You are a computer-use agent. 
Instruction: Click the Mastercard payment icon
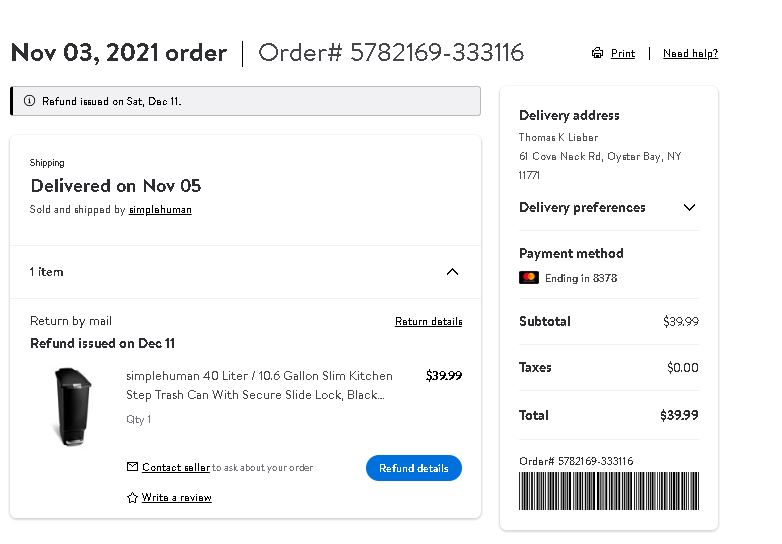(x=529, y=278)
